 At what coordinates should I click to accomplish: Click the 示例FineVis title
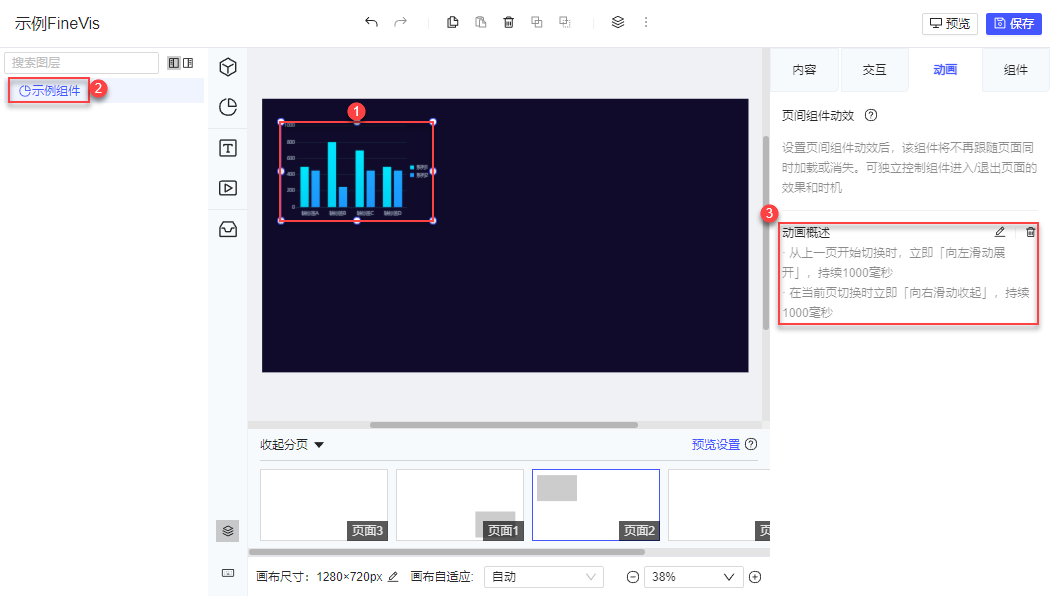pos(57,23)
